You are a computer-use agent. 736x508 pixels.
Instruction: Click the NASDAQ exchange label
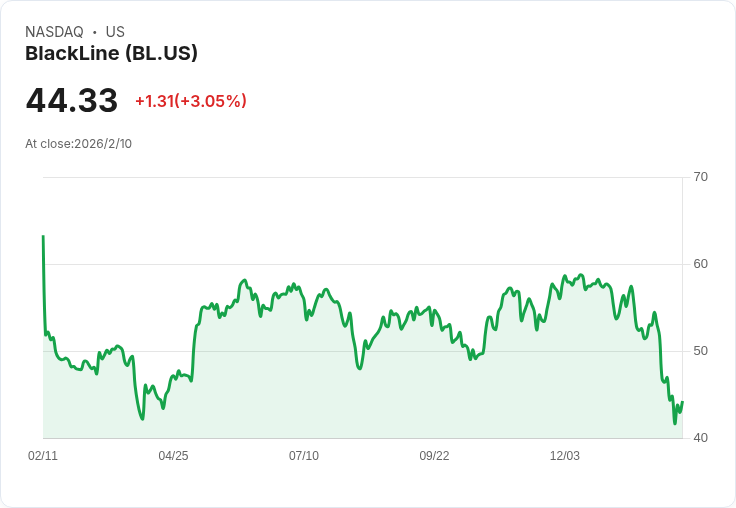click(54, 32)
